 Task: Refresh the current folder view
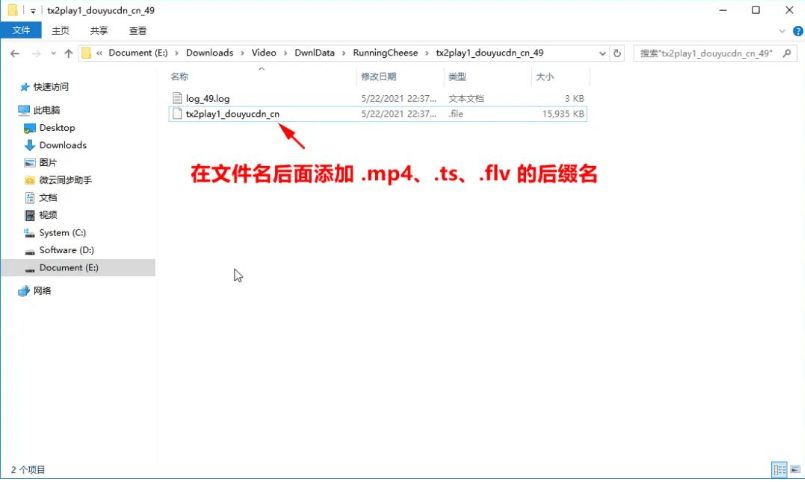[x=618, y=53]
